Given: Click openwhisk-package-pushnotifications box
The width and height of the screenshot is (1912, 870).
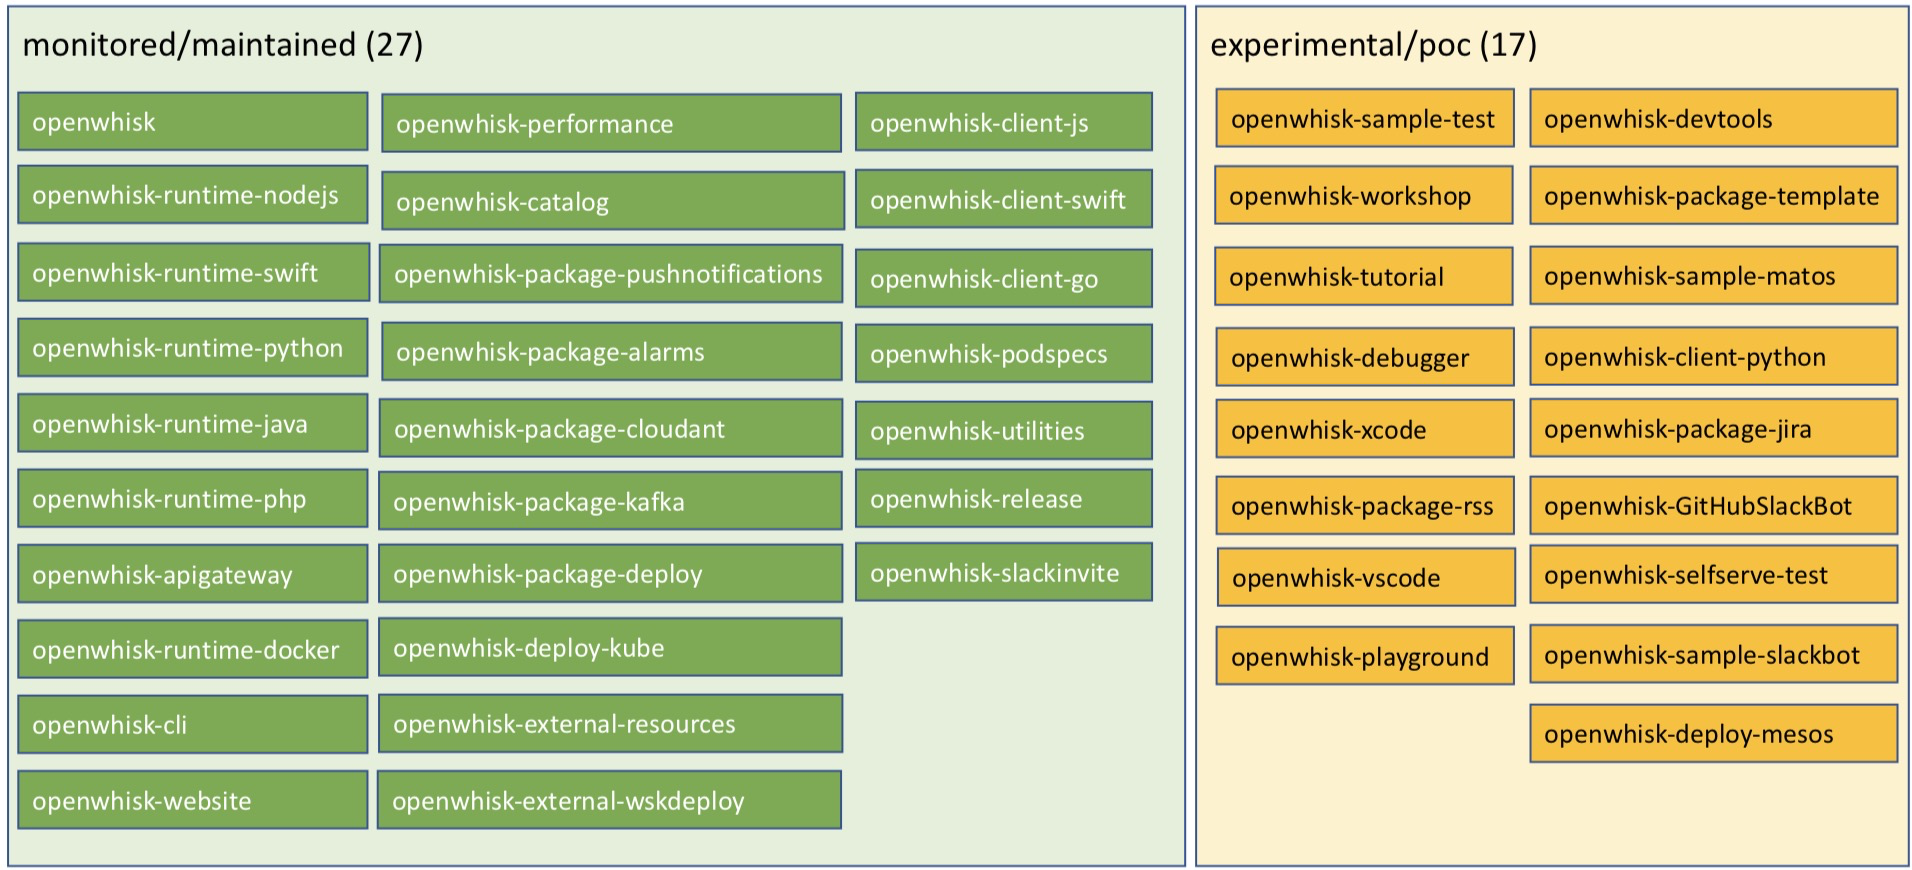Looking at the screenshot, I should (611, 274).
